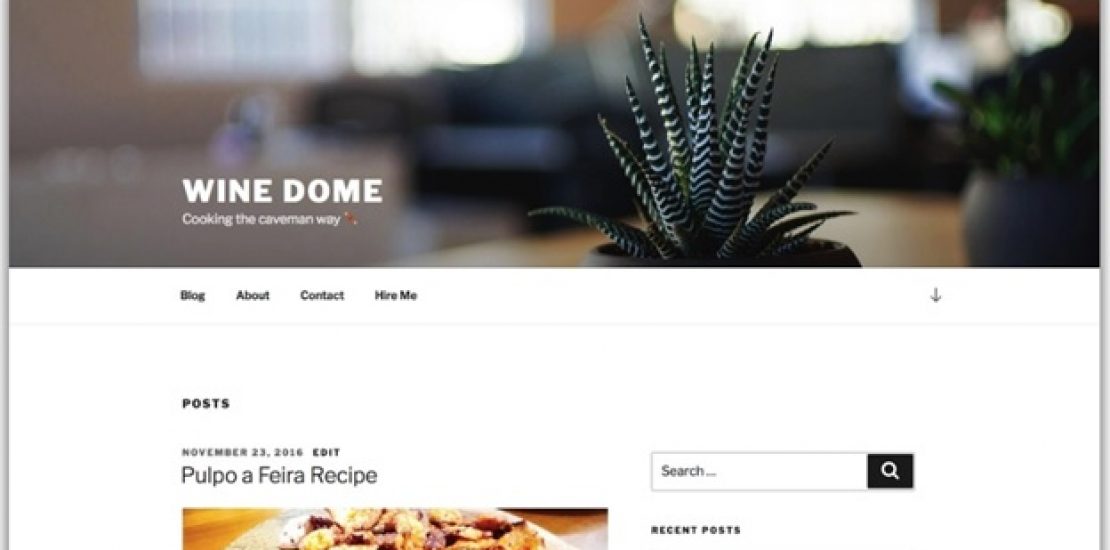Open the About page

[x=253, y=296]
